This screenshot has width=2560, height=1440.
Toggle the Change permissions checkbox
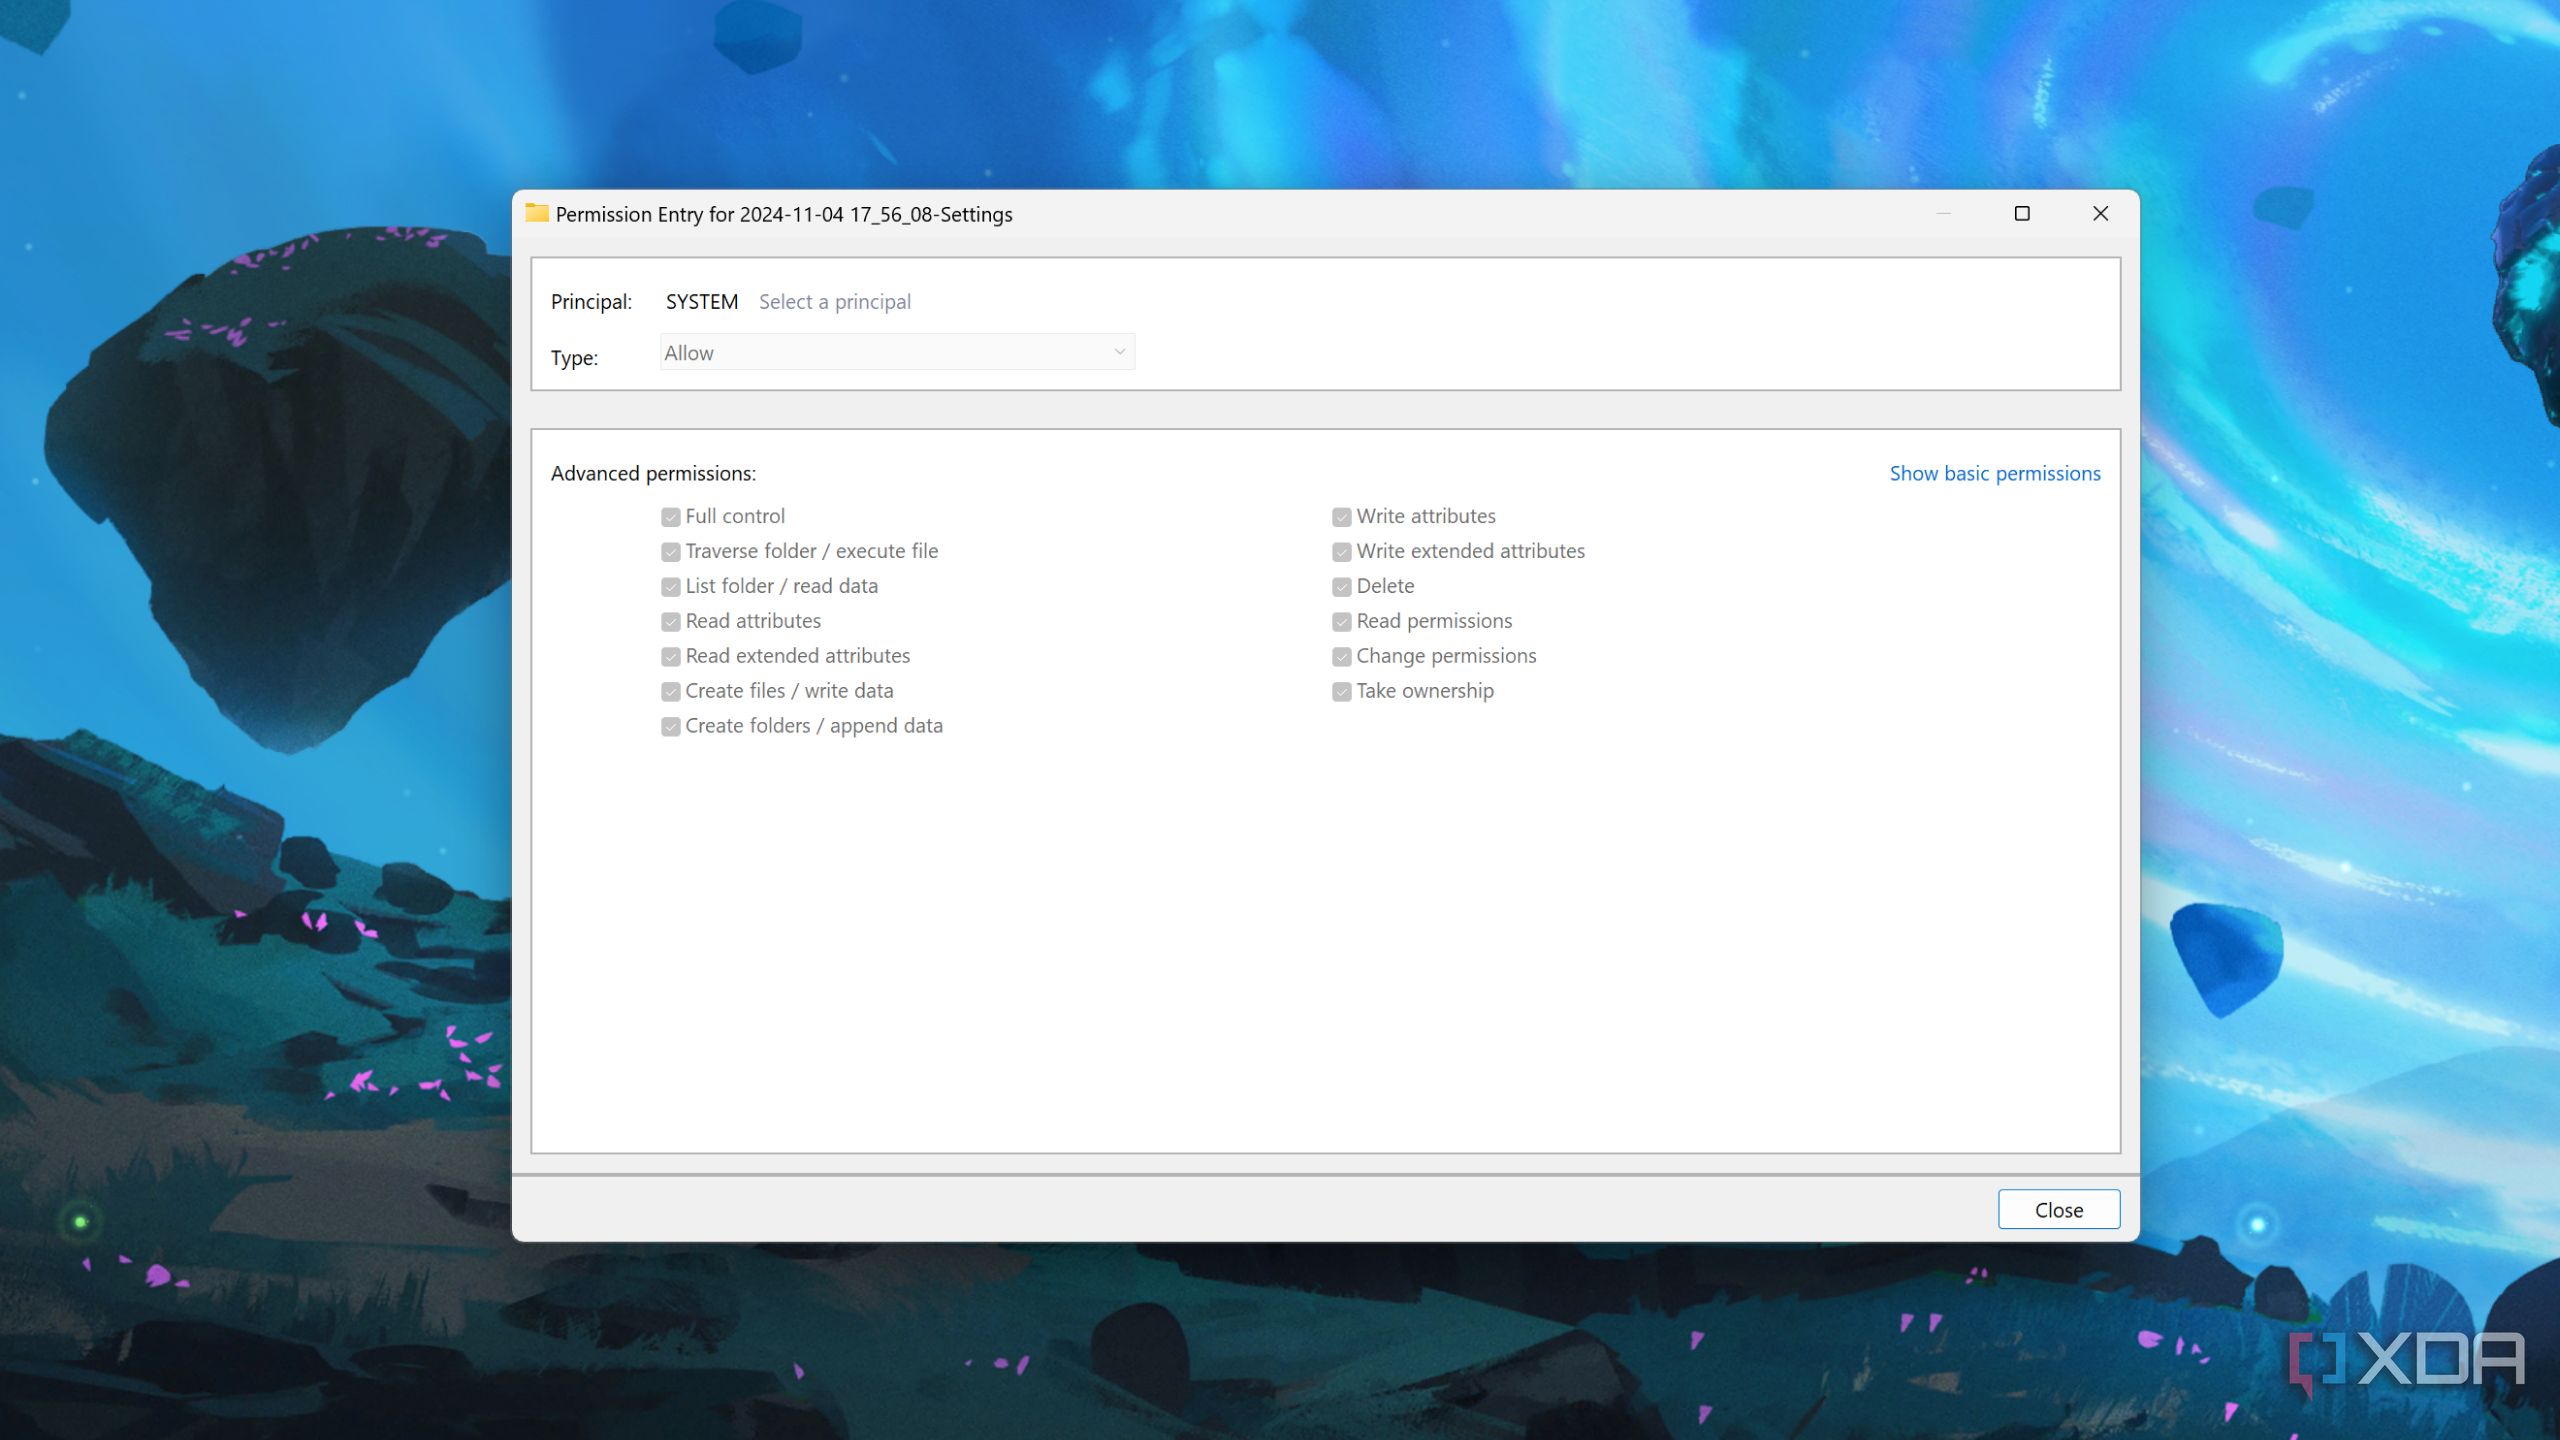point(1341,657)
